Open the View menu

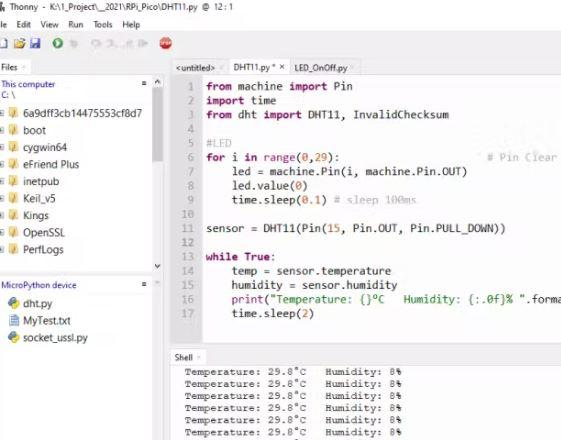point(49,25)
